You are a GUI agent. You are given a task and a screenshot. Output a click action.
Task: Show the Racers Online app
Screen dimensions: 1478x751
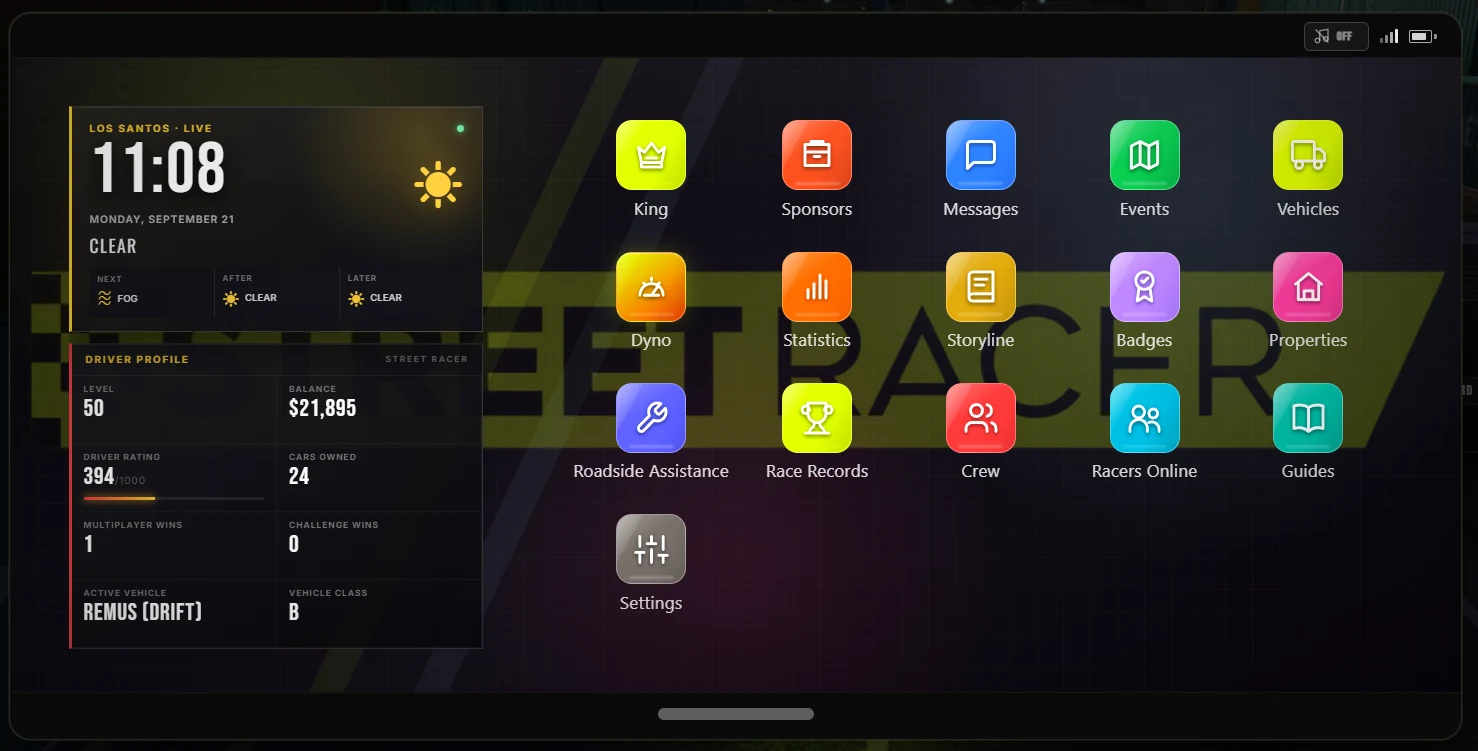pyautogui.click(x=1145, y=418)
